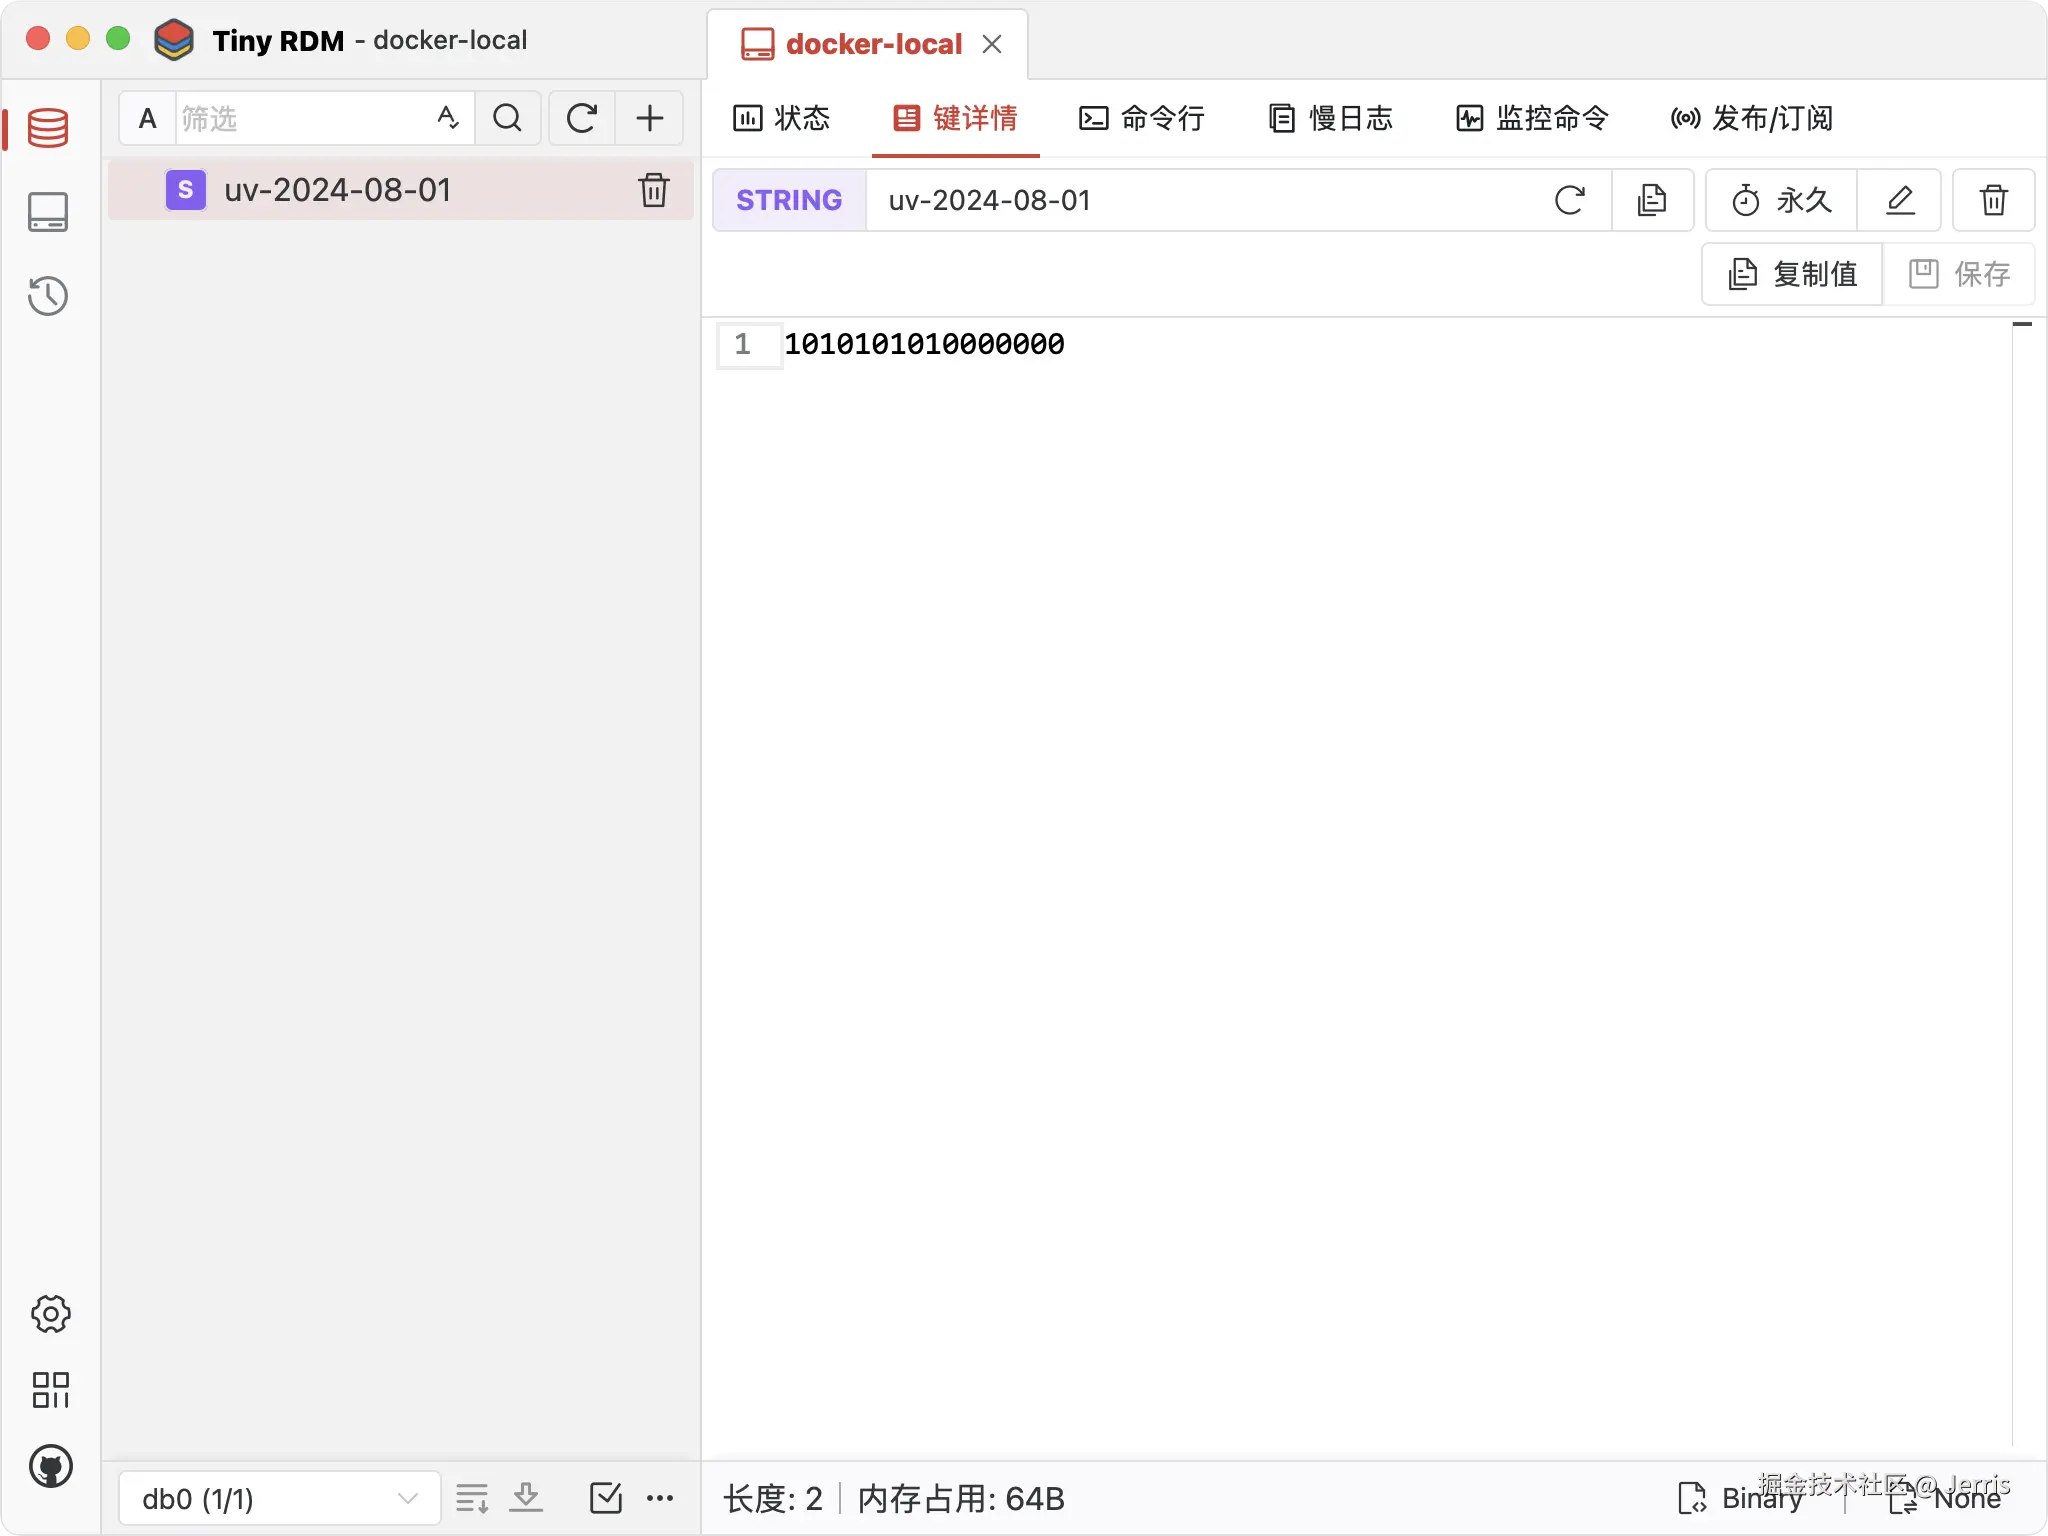Reload key value with refresh icon
The width and height of the screenshot is (2048, 1536).
coord(1570,200)
